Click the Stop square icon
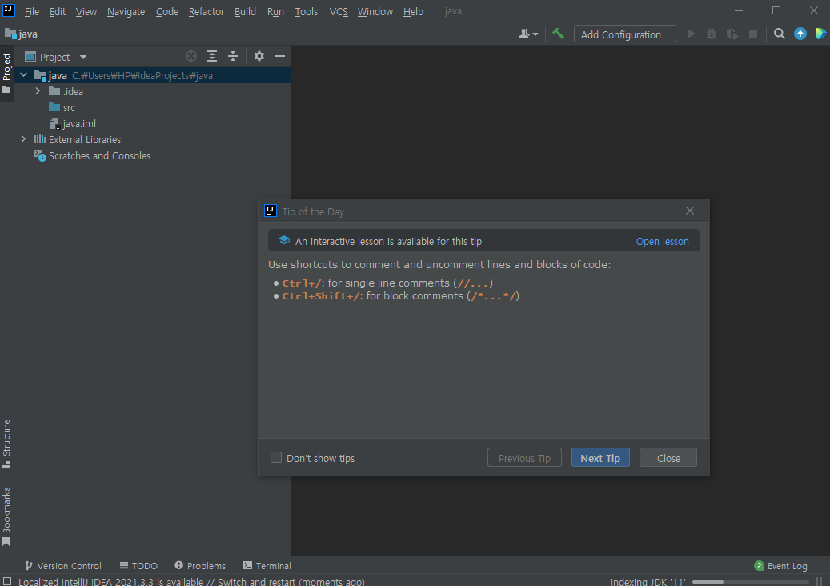Image resolution: width=830 pixels, height=586 pixels. click(753, 34)
